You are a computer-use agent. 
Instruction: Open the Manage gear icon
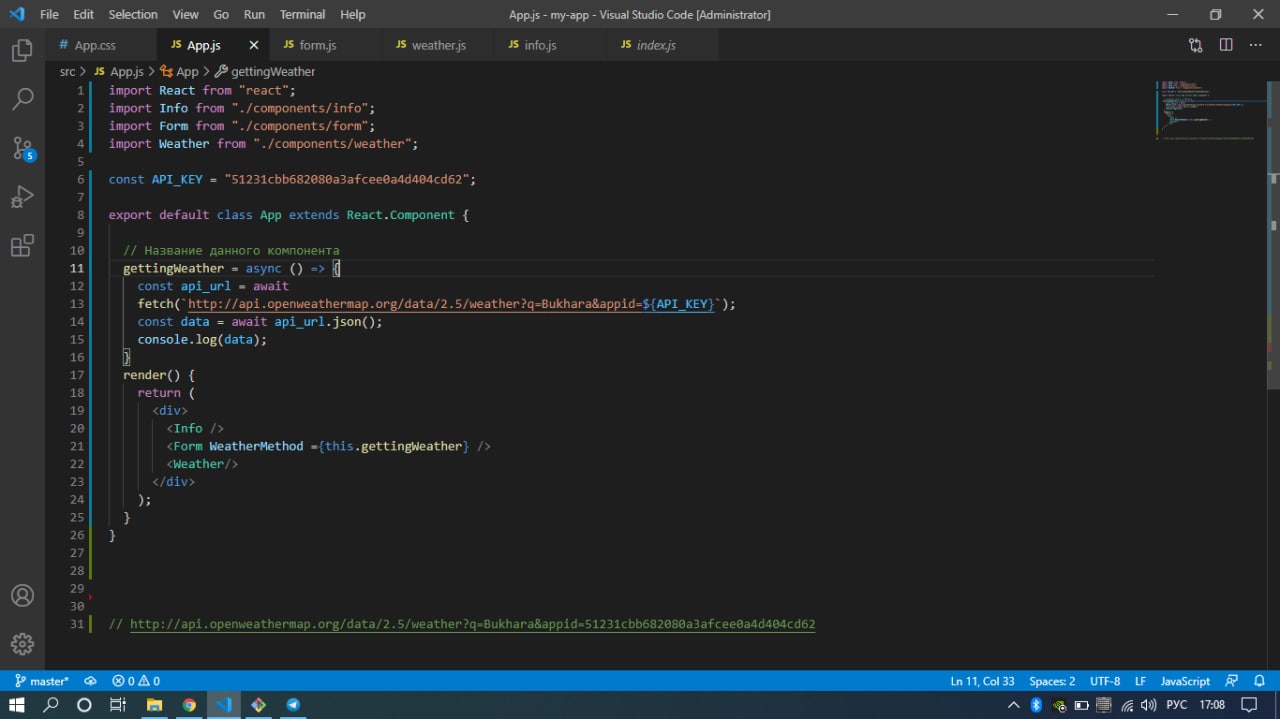pyautogui.click(x=22, y=643)
